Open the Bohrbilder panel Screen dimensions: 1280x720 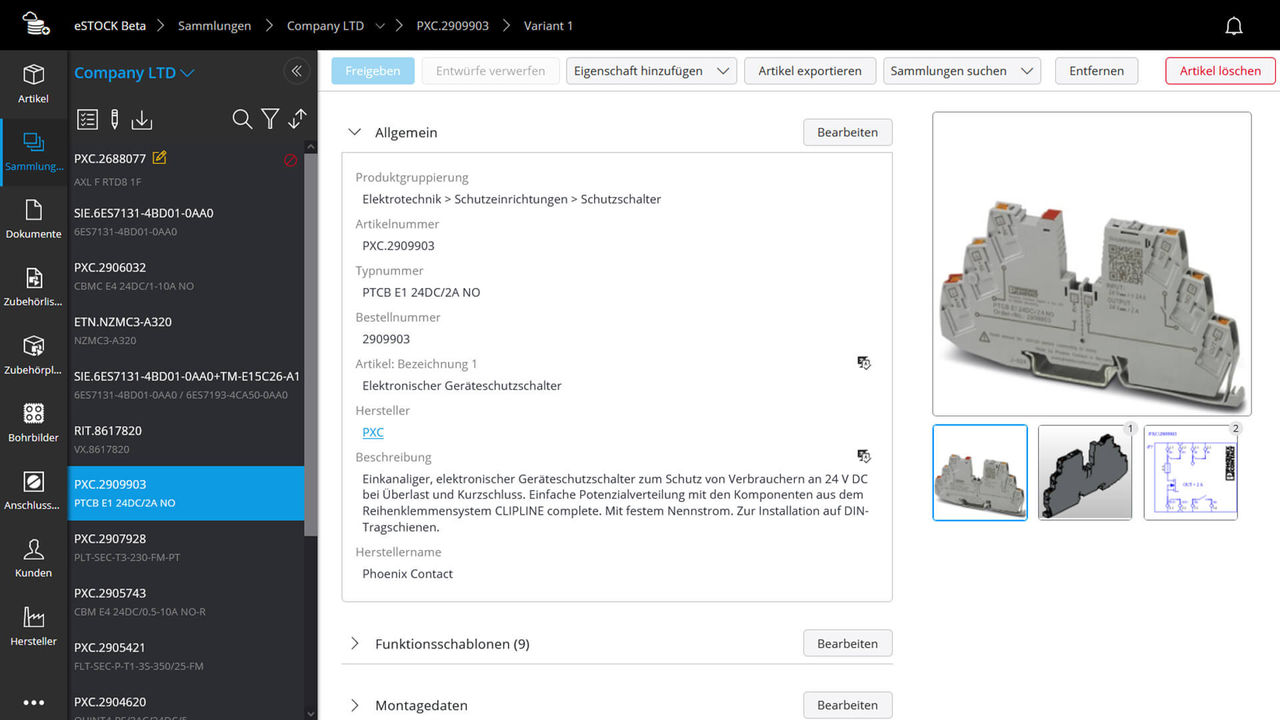33,422
